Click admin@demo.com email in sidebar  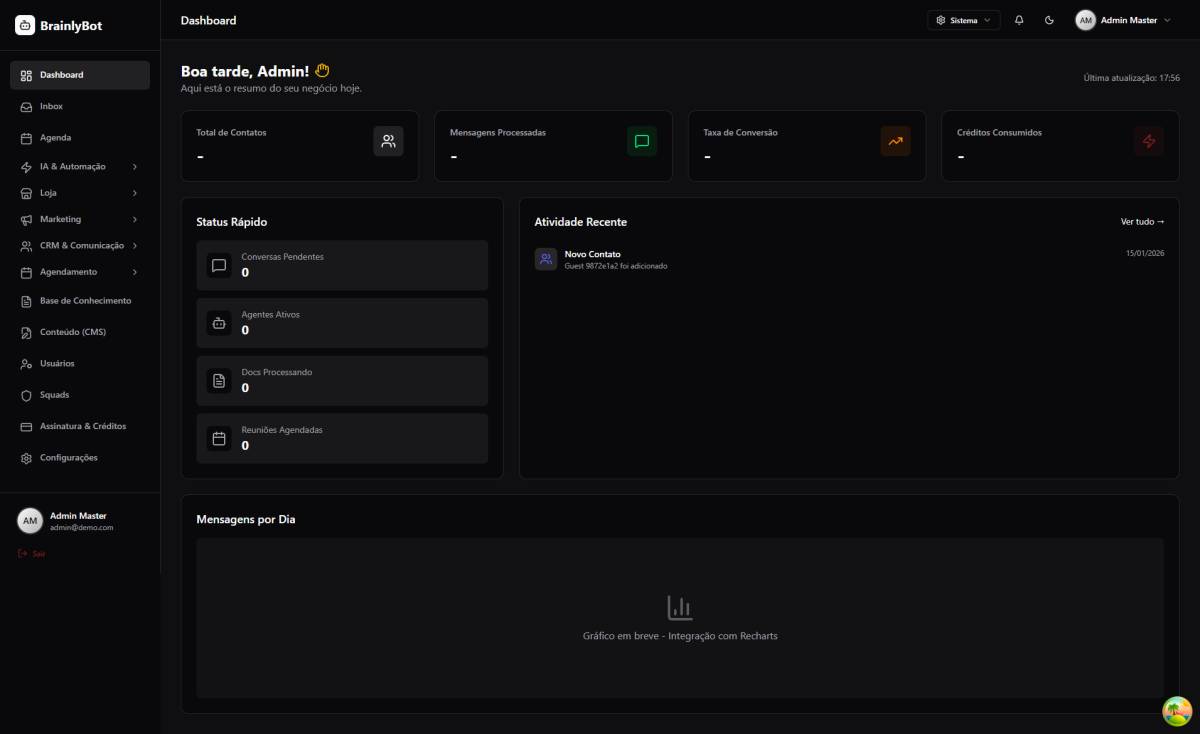[x=82, y=527]
